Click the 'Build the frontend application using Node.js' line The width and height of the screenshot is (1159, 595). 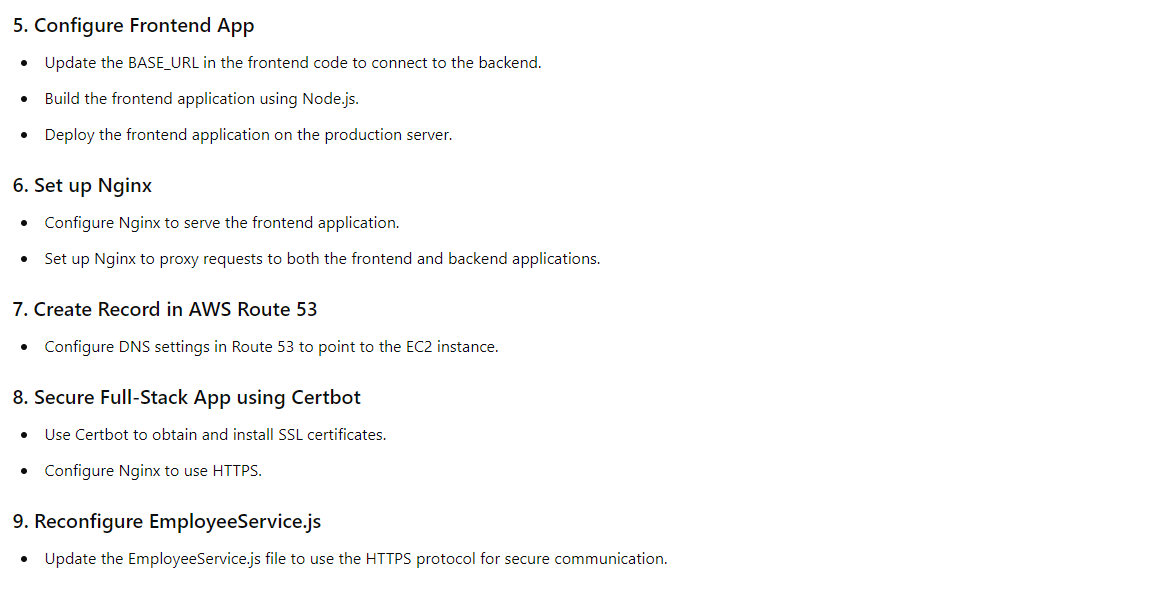coord(202,99)
